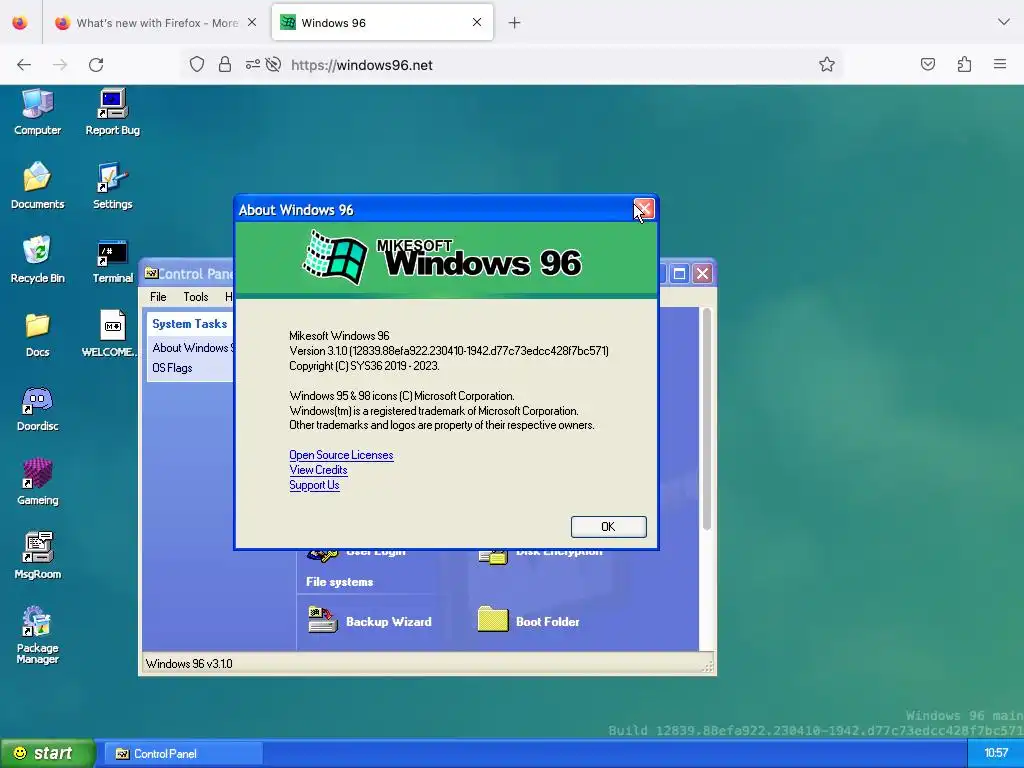Open the Documents desktop folder
The height and width of the screenshot is (768, 1024).
37,185
